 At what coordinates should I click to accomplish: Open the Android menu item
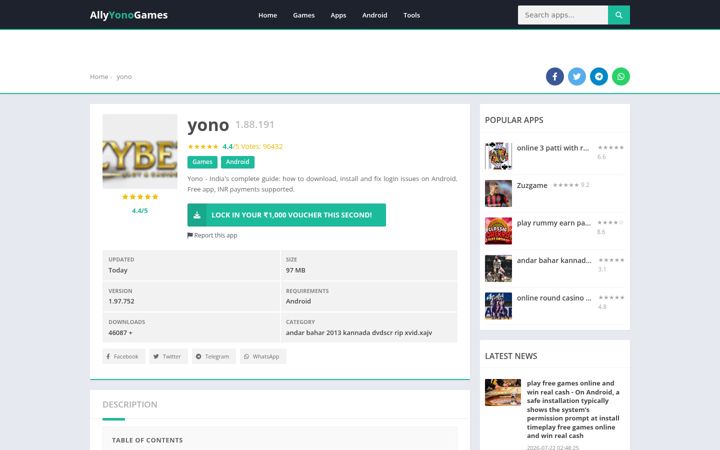tap(375, 15)
